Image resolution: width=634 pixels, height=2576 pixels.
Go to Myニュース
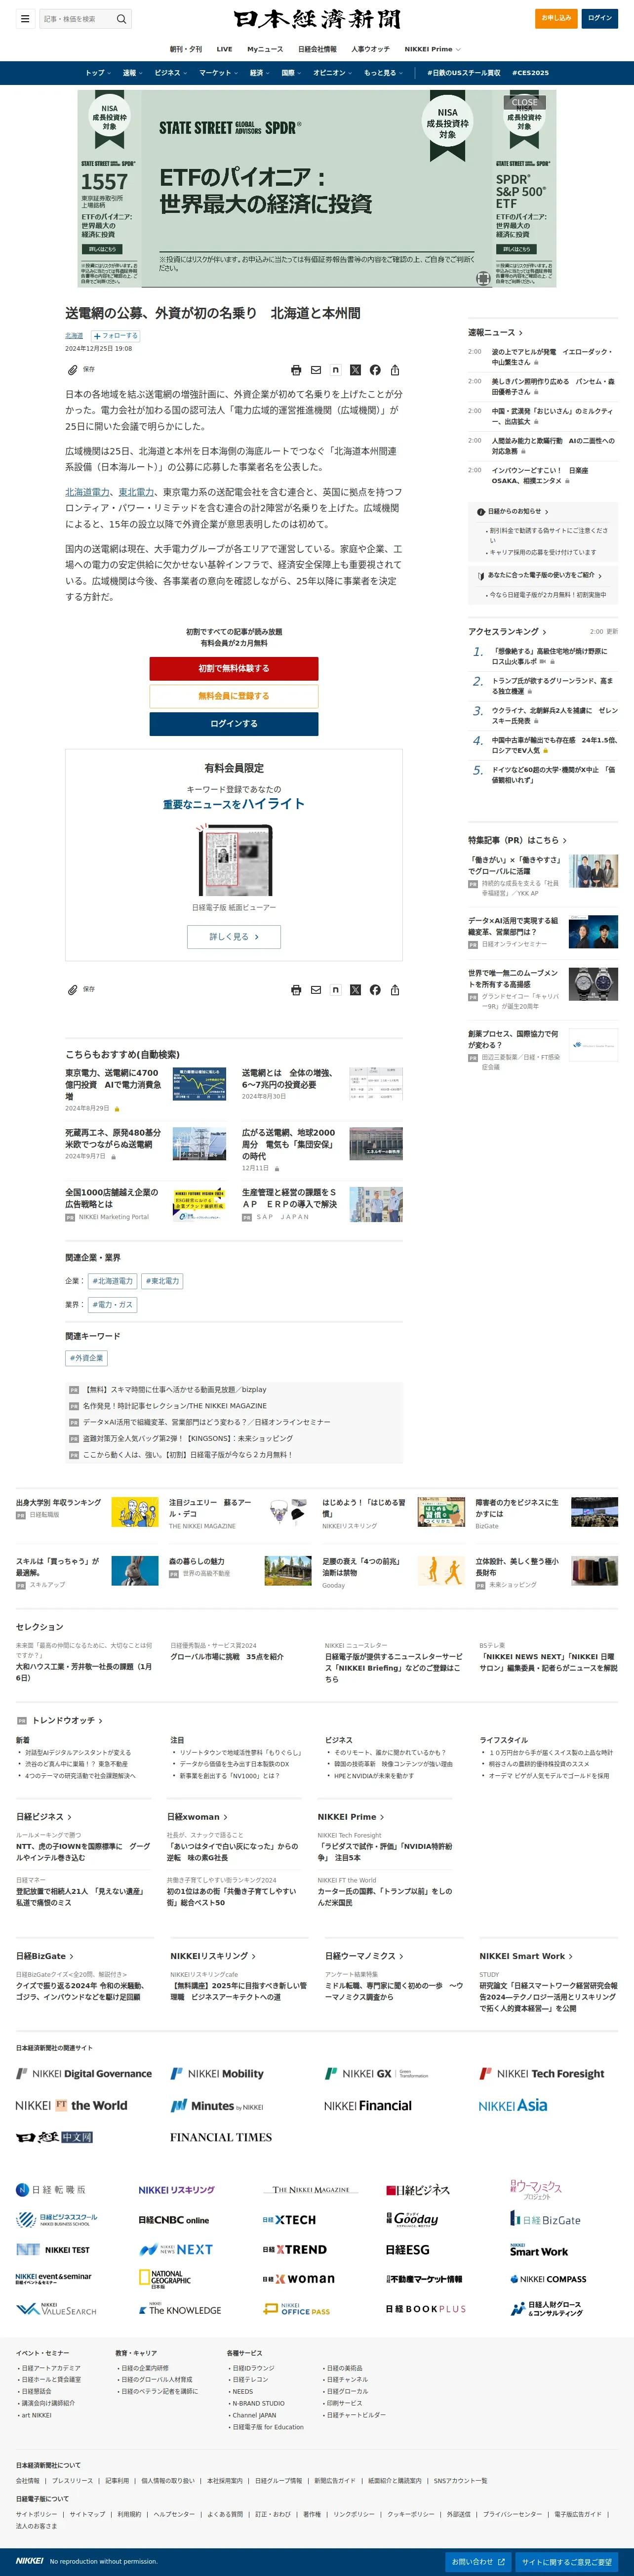265,49
